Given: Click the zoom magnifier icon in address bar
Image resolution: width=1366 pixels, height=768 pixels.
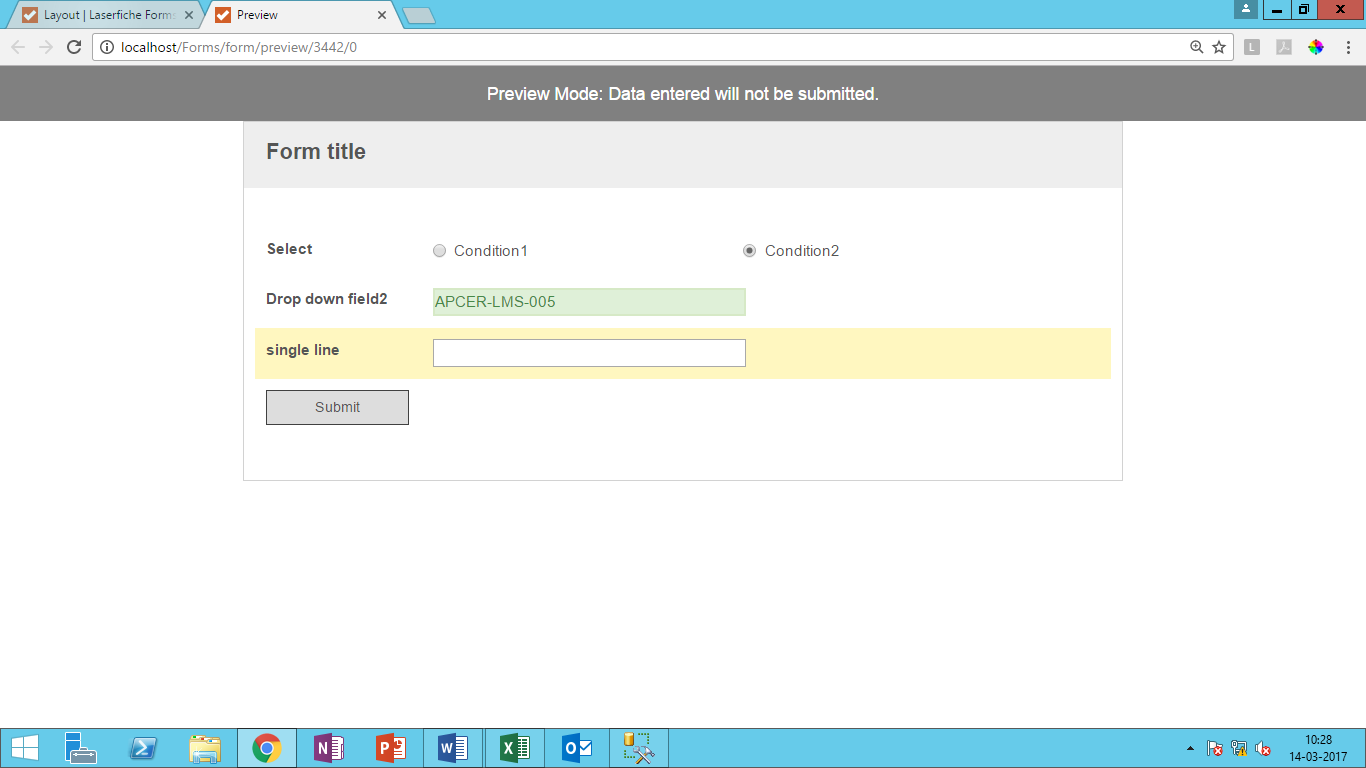Looking at the screenshot, I should pyautogui.click(x=1196, y=47).
